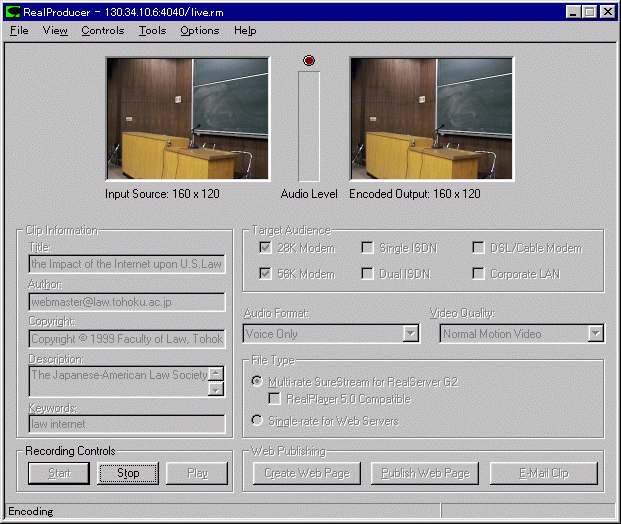Click the Description text area
The width and height of the screenshot is (621, 524).
(119, 381)
